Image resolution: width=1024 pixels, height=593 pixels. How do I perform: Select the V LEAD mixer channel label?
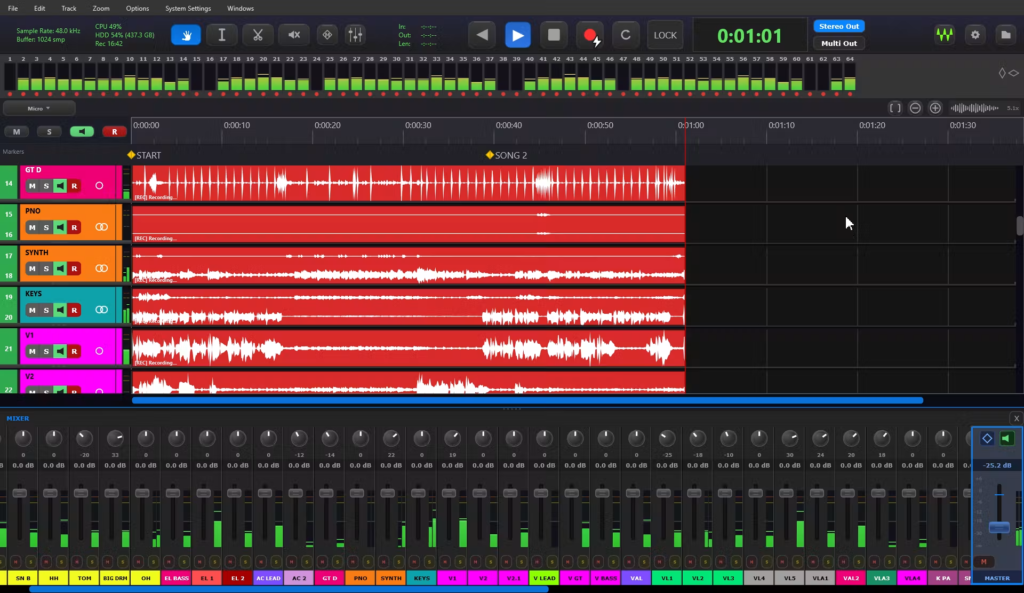[x=544, y=578]
